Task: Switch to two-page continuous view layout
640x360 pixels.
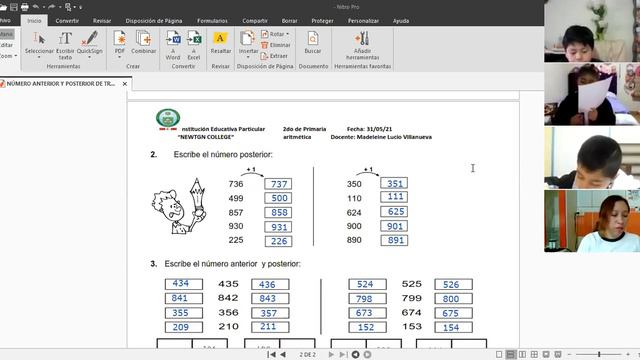Action: coord(534,354)
